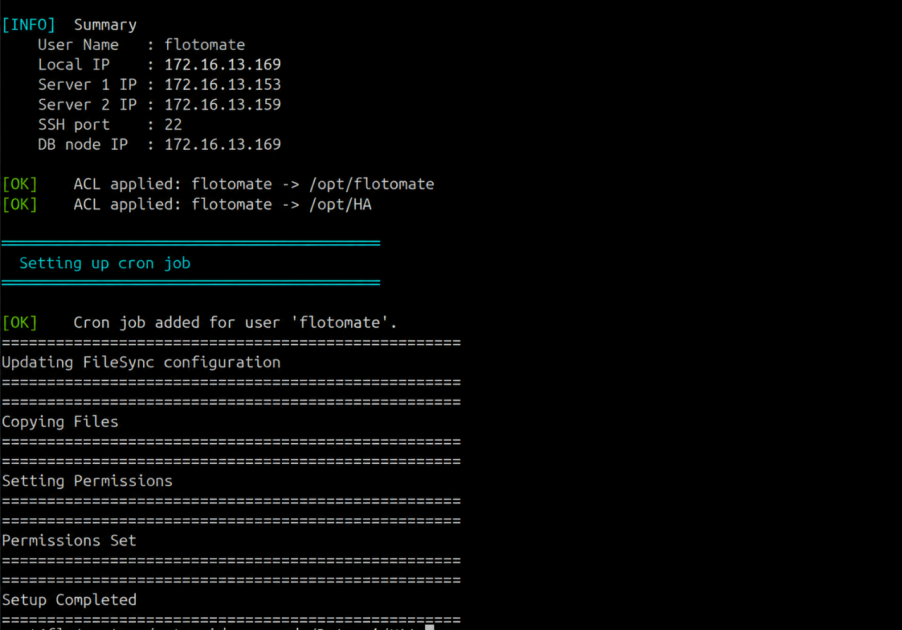Click the [INFO] tag before Summary

29,25
